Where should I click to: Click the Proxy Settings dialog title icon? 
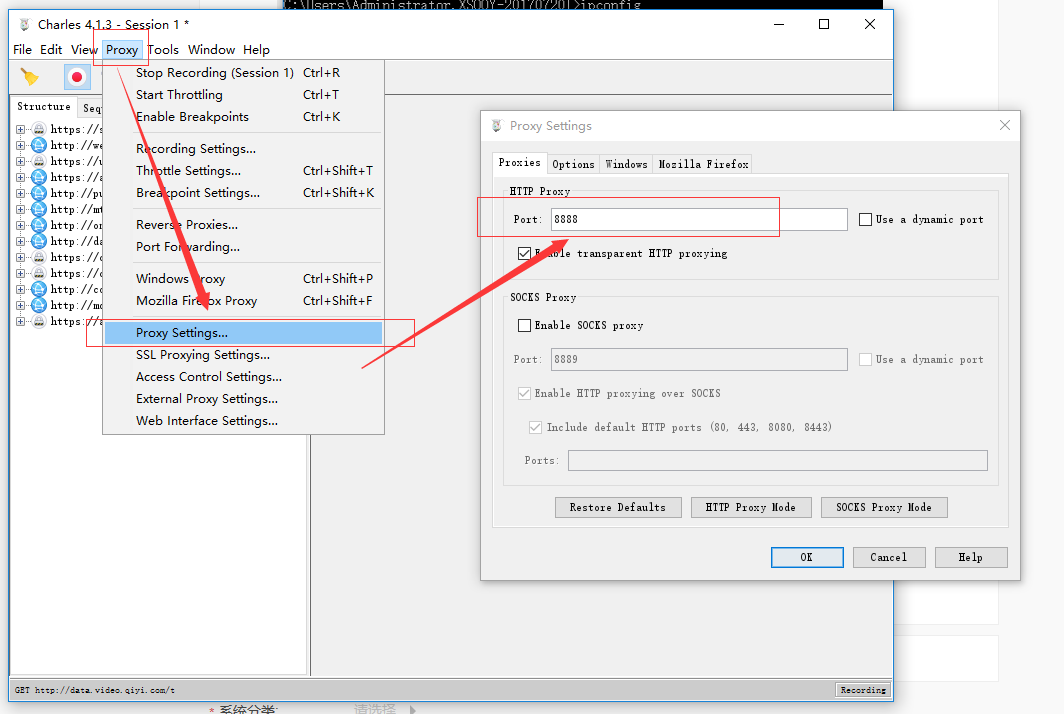497,126
